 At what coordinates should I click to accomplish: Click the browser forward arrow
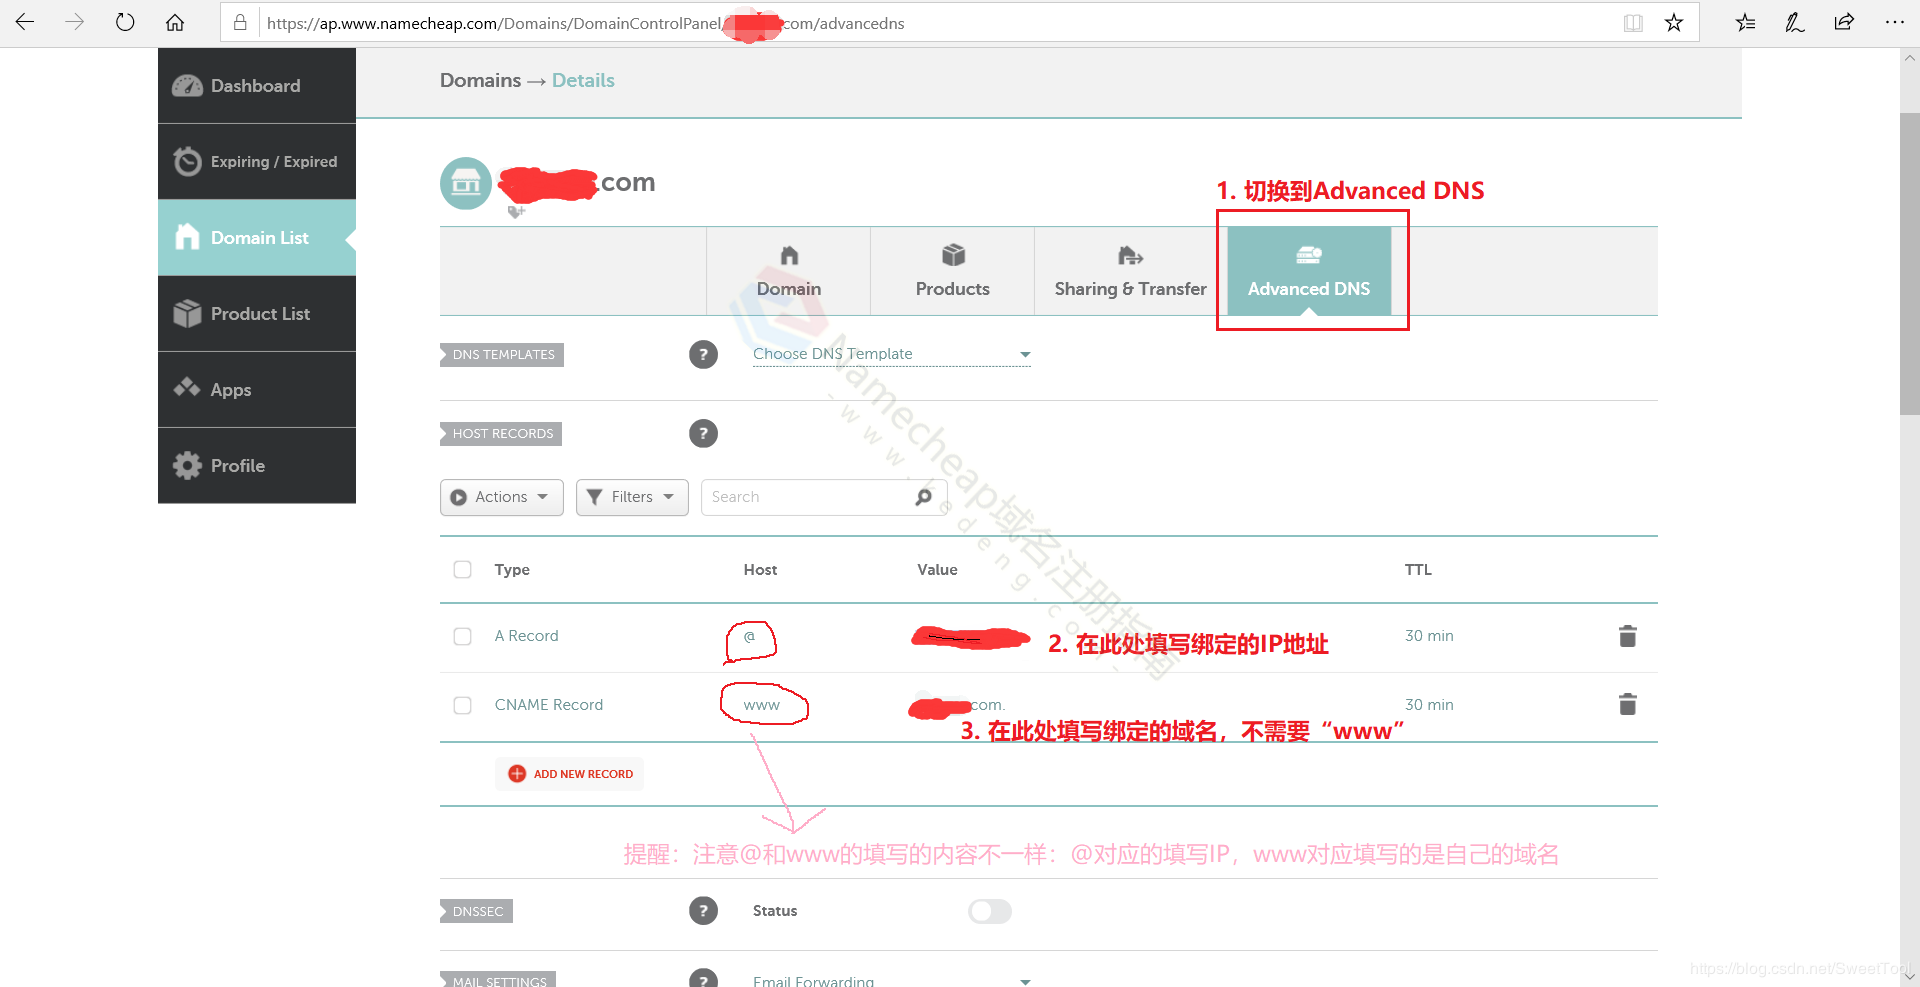[x=75, y=22]
